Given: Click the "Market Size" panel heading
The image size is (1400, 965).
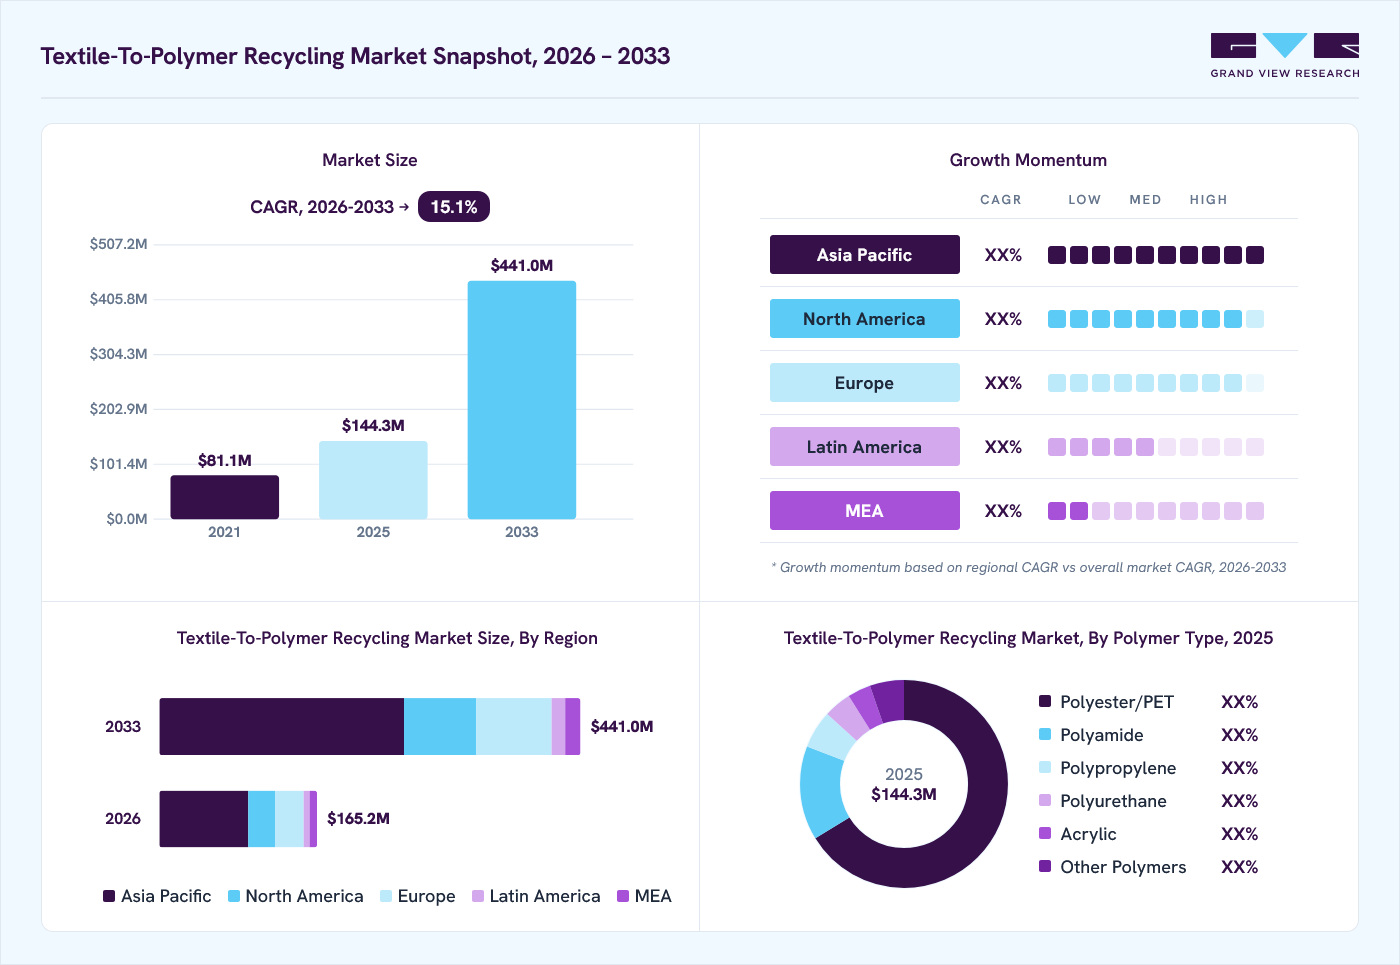Looking at the screenshot, I should [x=370, y=160].
